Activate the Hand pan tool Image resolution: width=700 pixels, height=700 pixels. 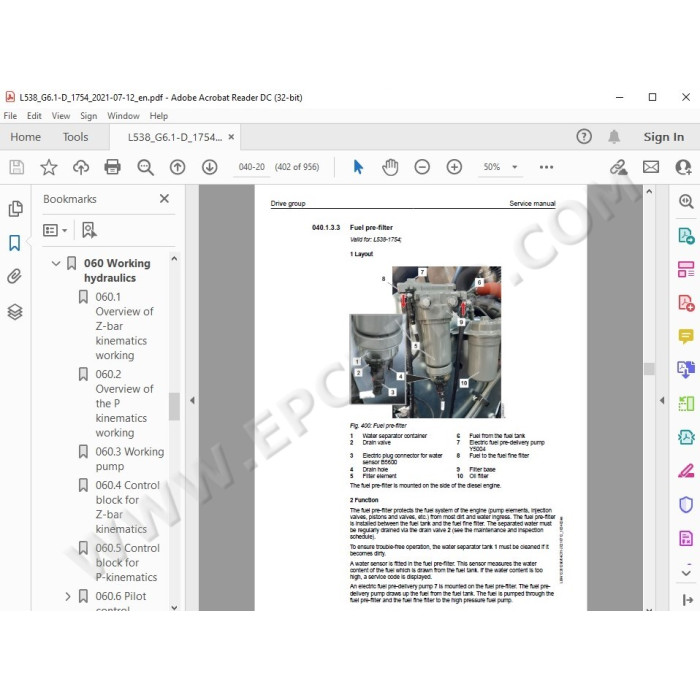pyautogui.click(x=390, y=167)
